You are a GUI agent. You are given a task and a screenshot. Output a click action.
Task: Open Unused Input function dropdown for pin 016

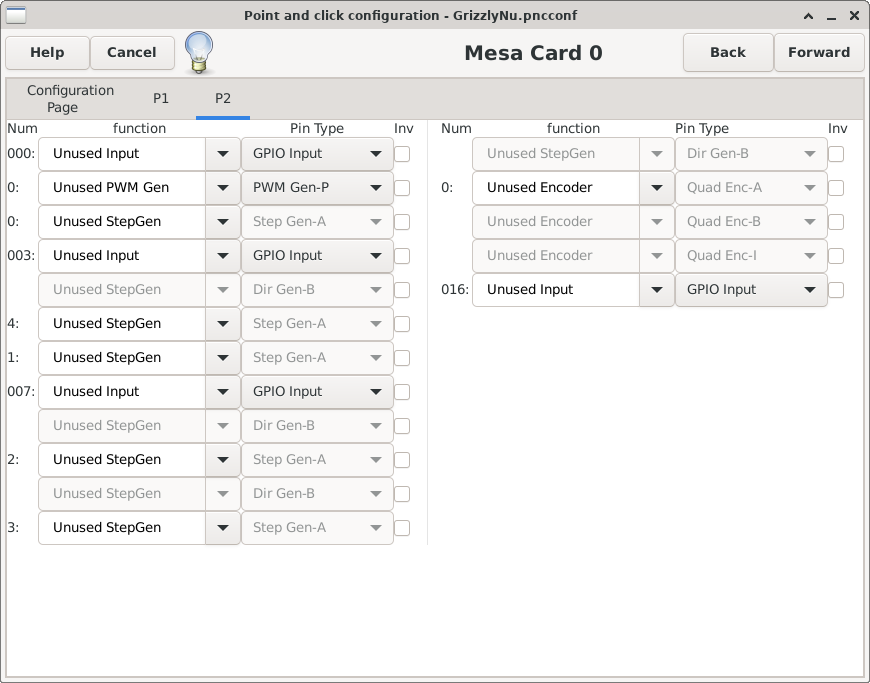pyautogui.click(x=657, y=290)
